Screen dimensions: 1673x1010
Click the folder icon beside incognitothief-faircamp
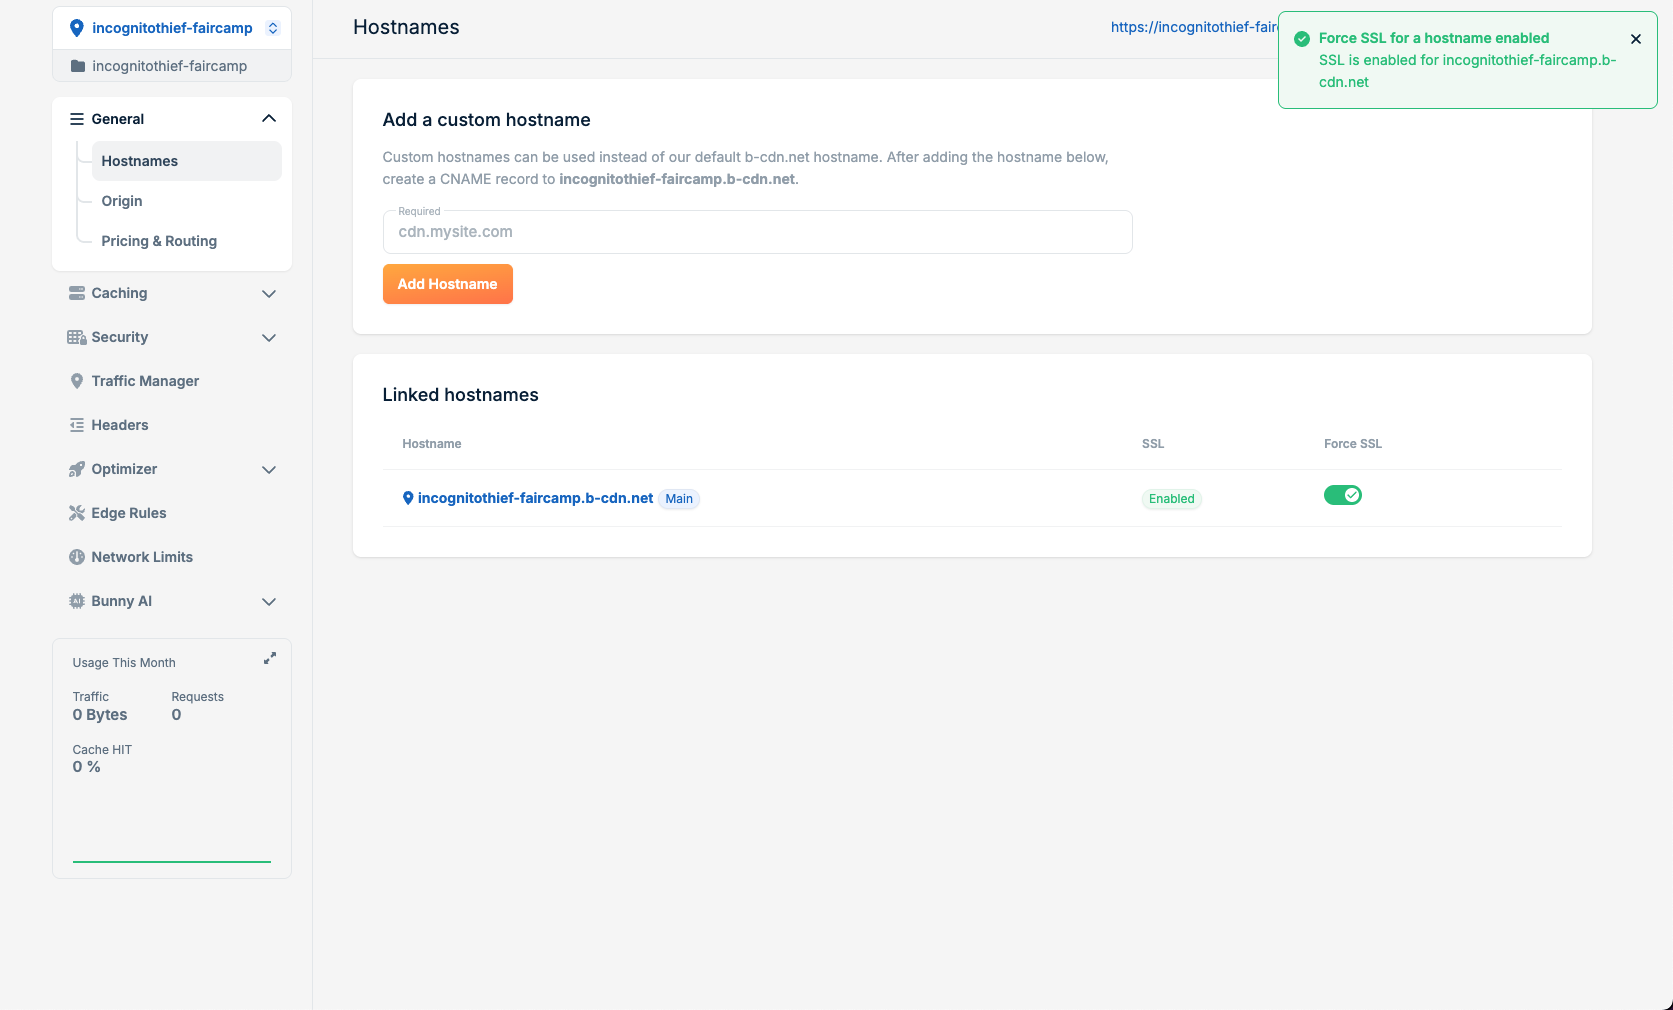click(x=78, y=66)
